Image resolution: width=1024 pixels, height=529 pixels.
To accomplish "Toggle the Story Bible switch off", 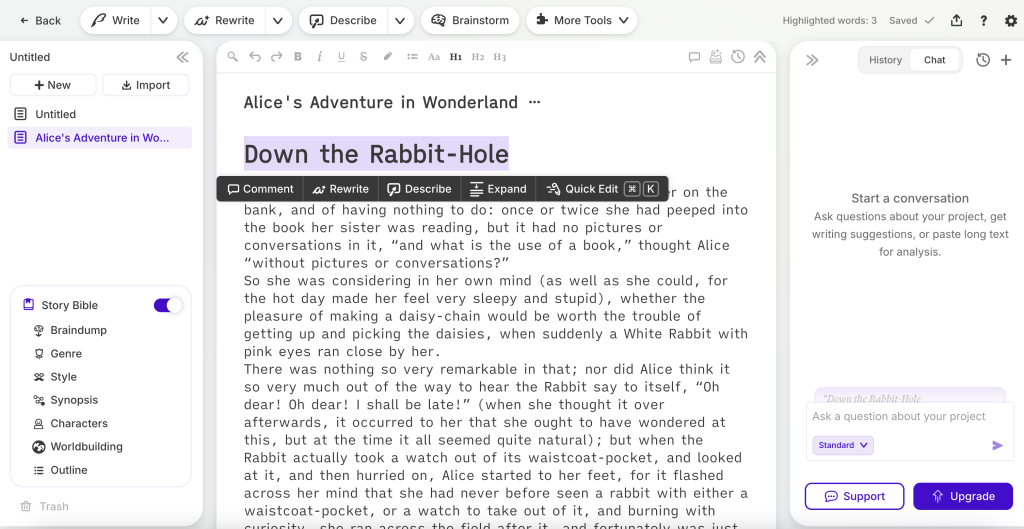I will pos(168,305).
